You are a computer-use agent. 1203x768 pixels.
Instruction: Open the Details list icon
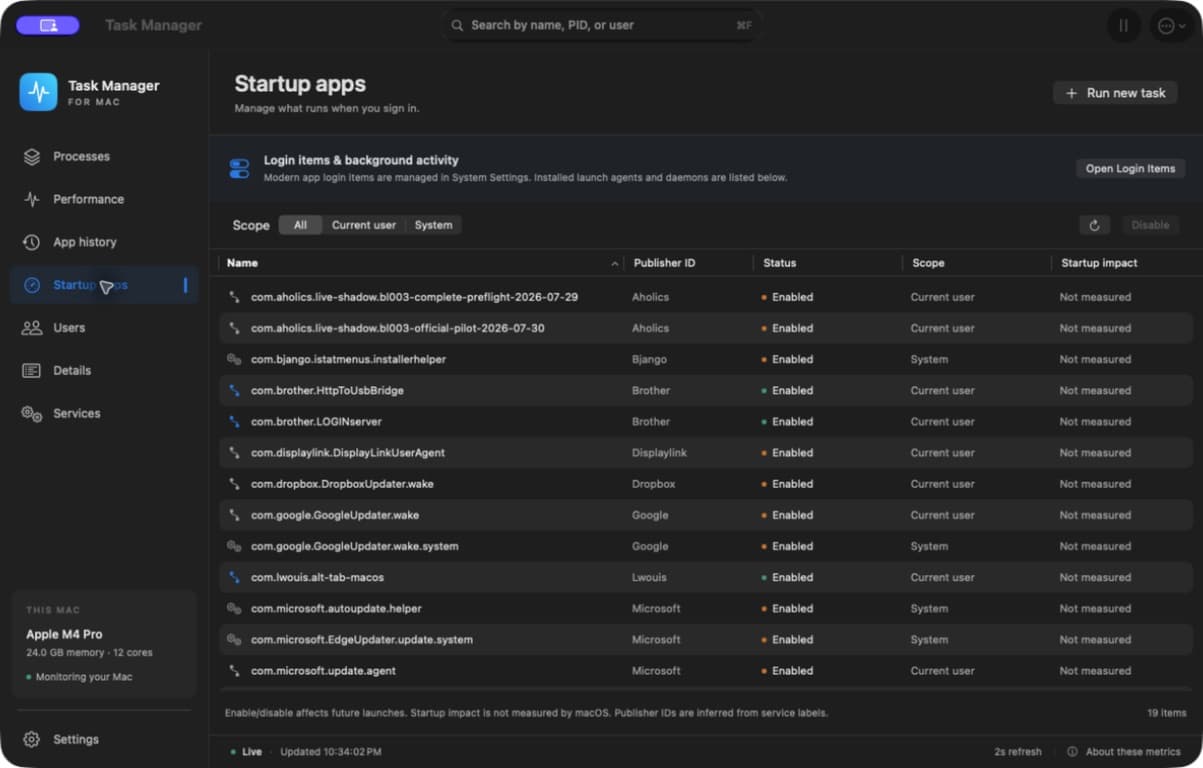[32, 371]
